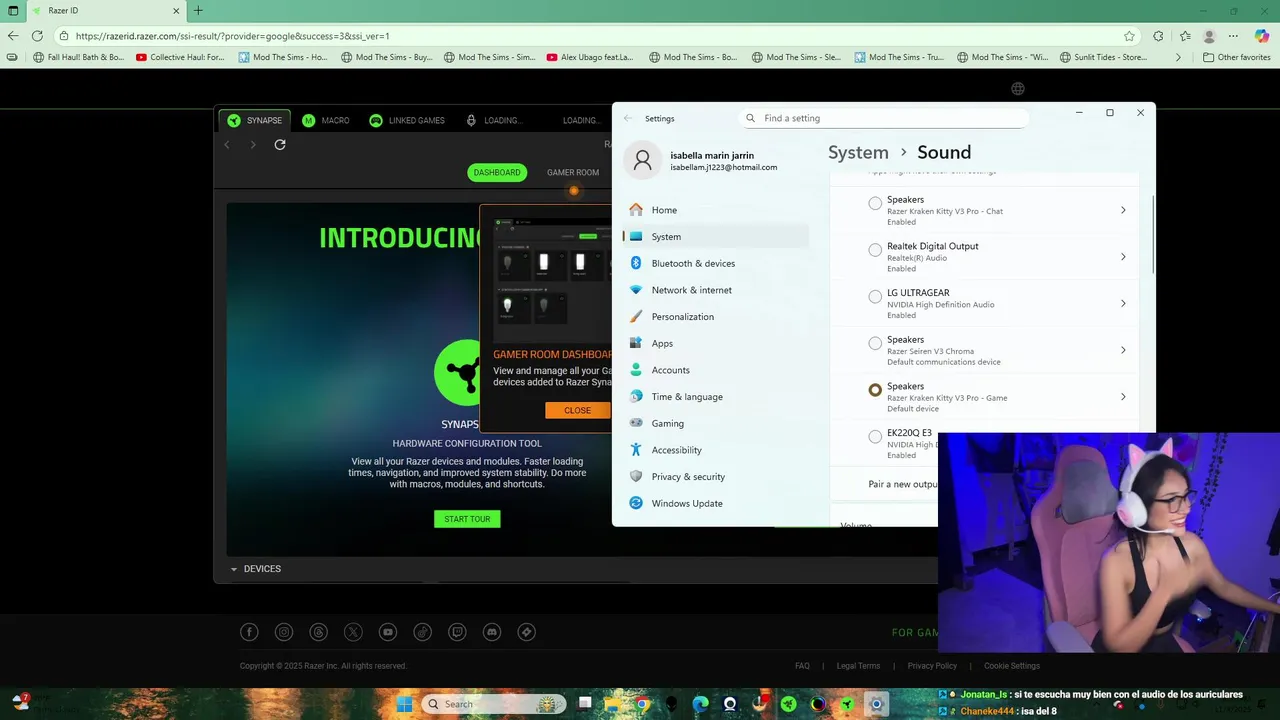Select Realtek Digital Output as output device

[875, 250]
